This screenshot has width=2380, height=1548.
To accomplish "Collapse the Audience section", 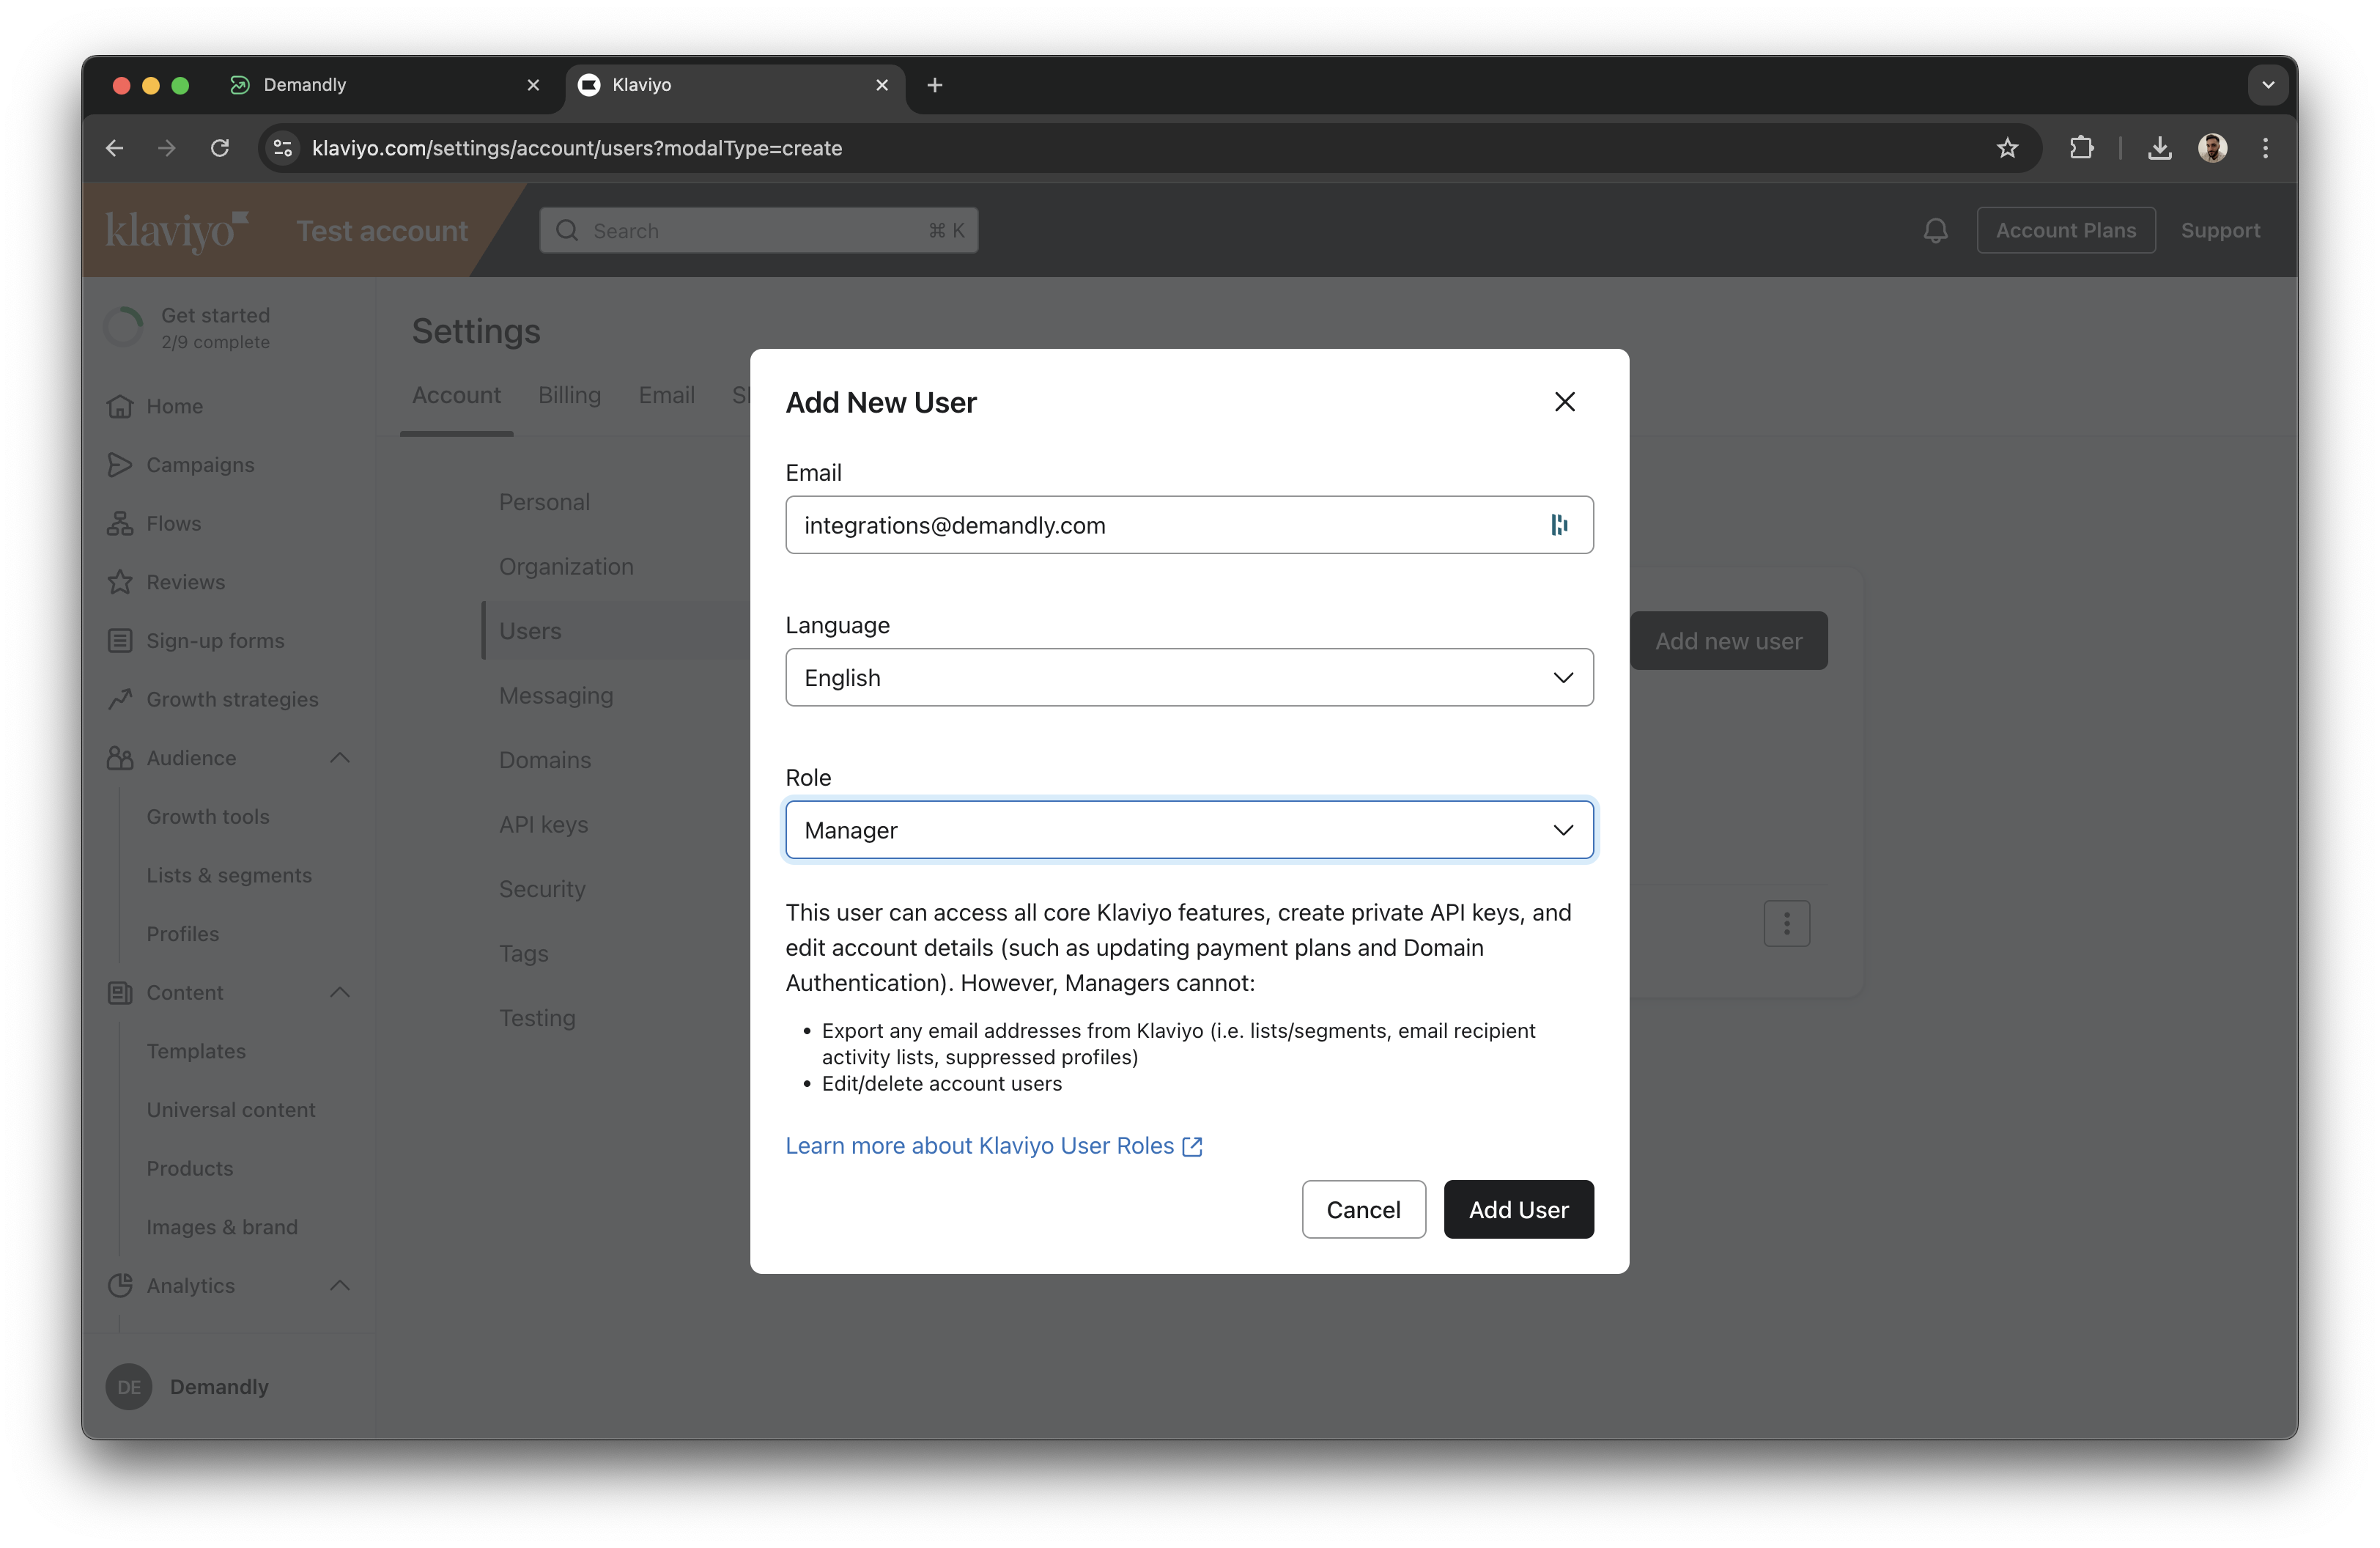I will 340,758.
